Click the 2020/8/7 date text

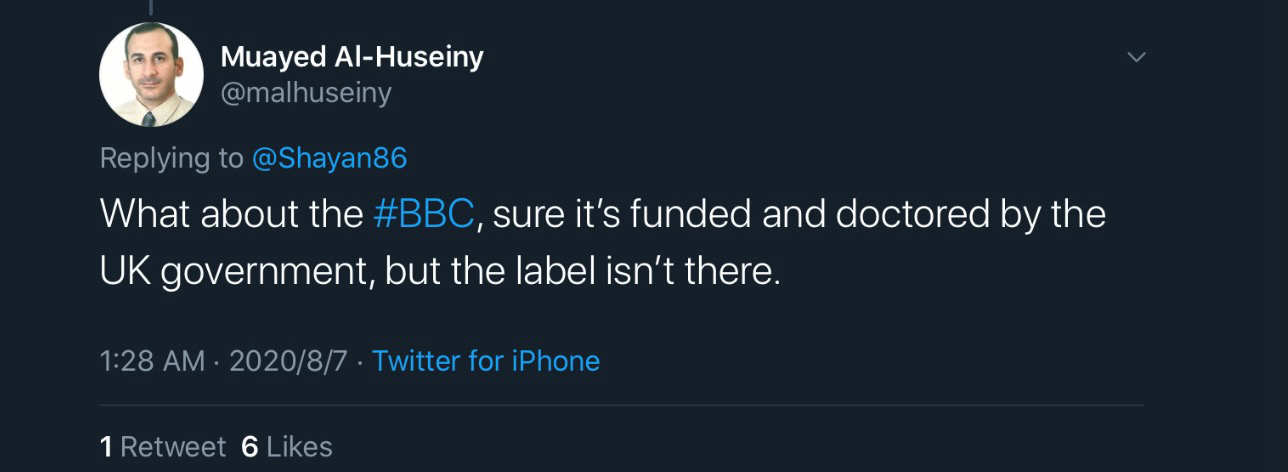click(x=288, y=361)
